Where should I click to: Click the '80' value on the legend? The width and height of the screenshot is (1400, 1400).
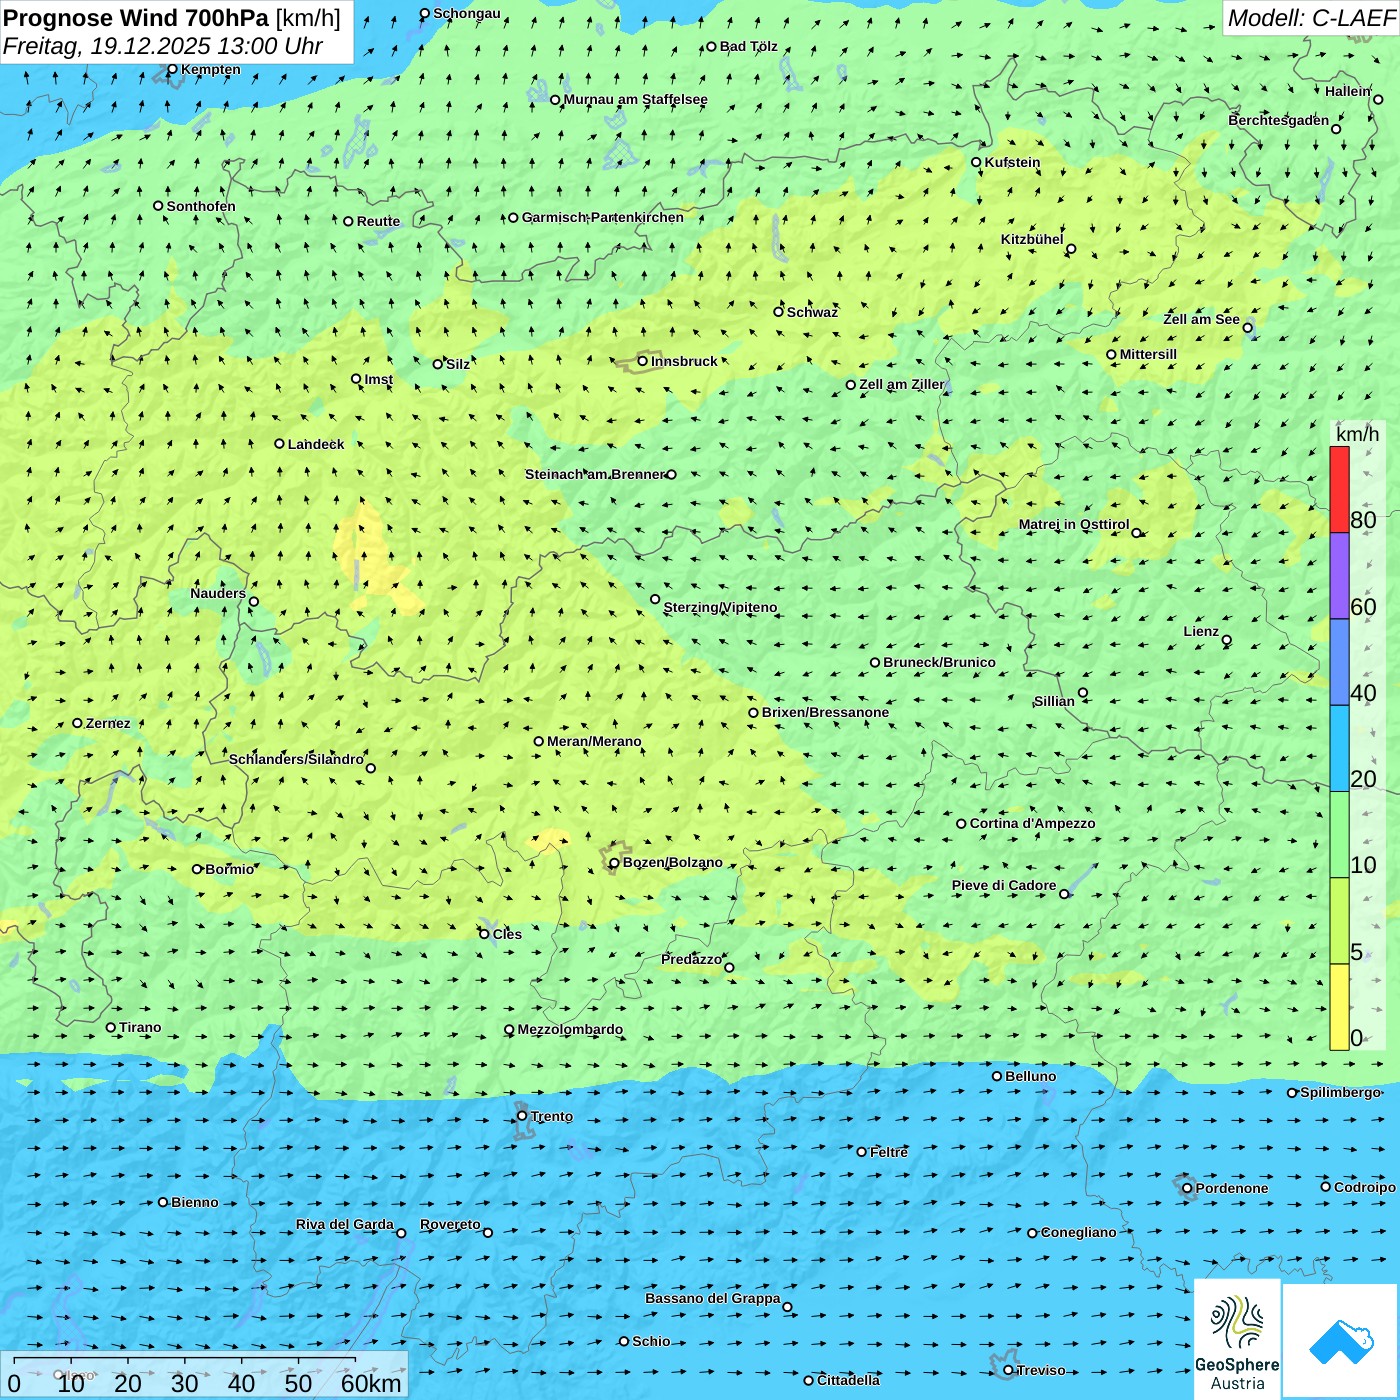click(1363, 520)
